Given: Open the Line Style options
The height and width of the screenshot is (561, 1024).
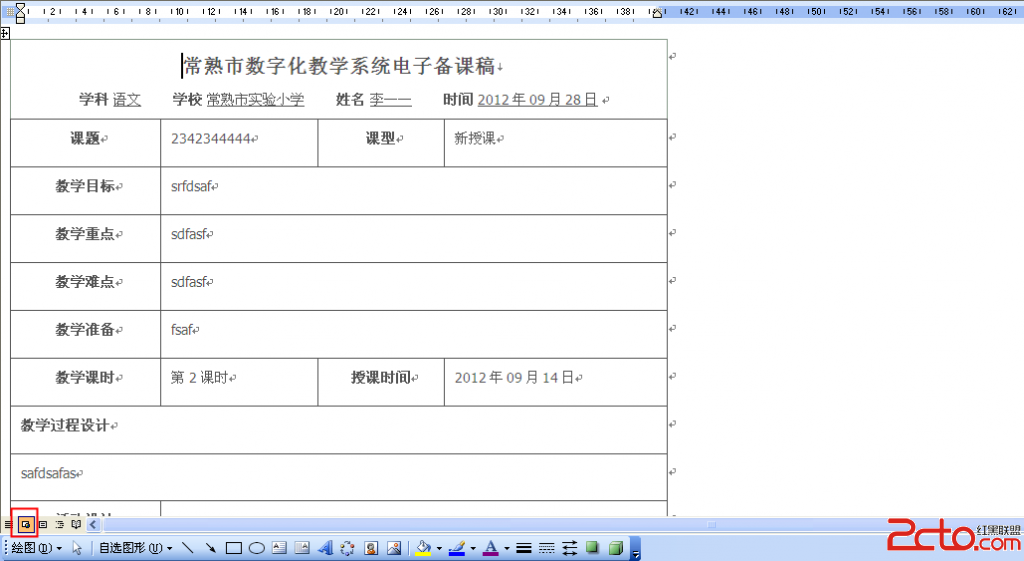Looking at the screenshot, I should 524,548.
